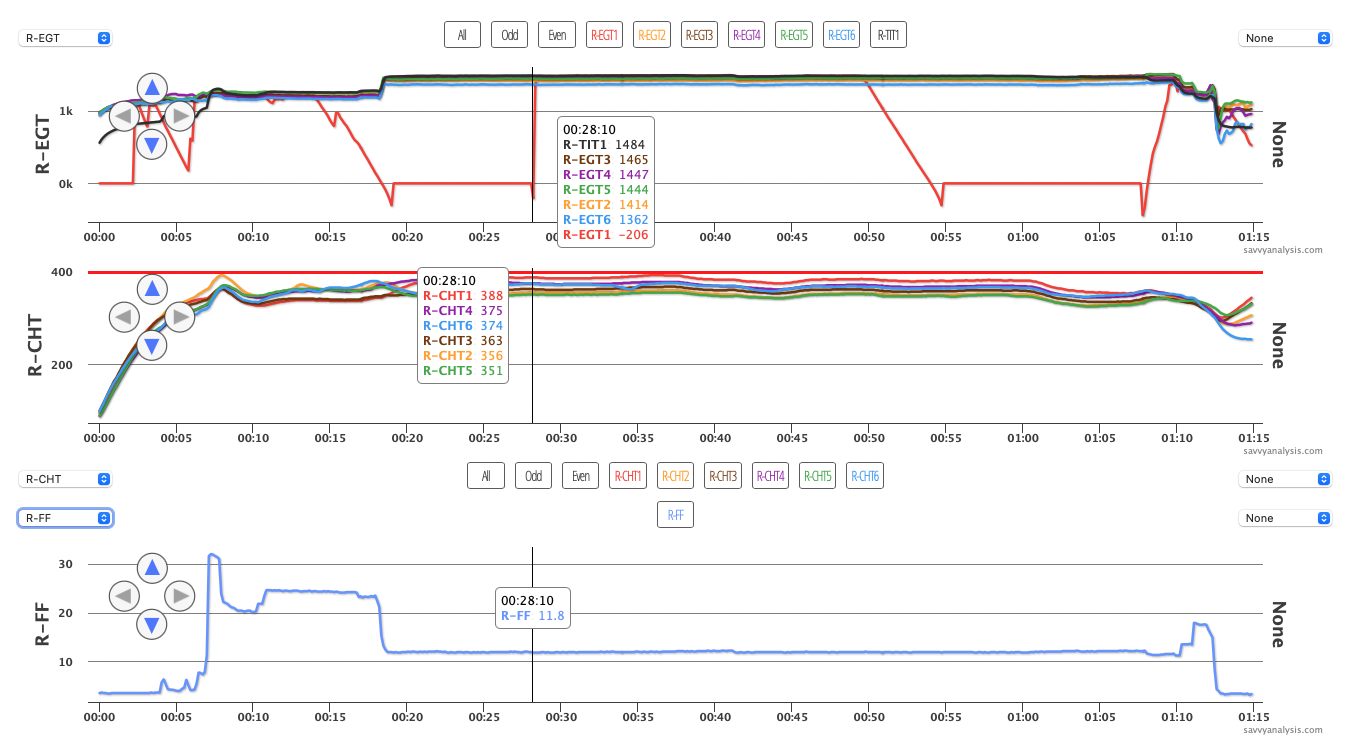Screen dimensions: 1345x738
Task: Pan the R-EGT chart left
Action: click(123, 116)
